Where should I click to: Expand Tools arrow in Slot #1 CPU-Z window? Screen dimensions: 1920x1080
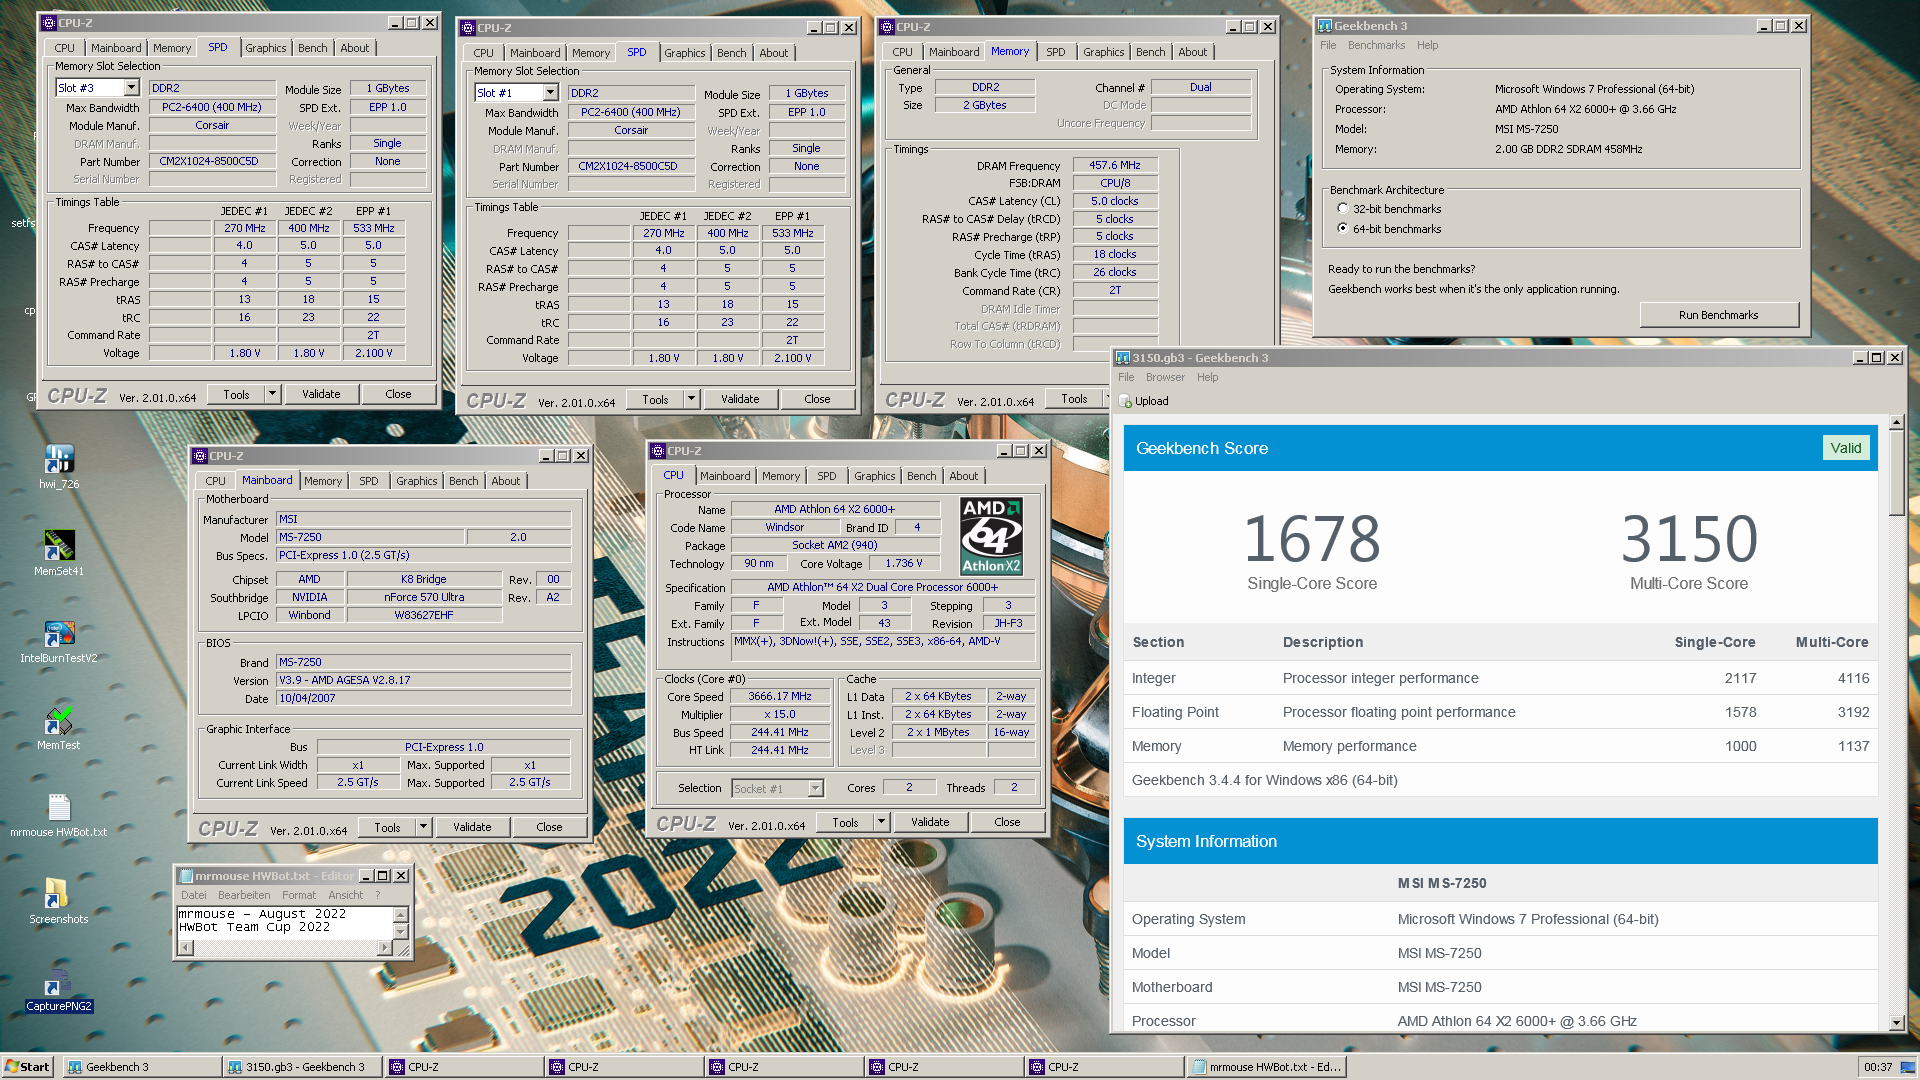click(691, 399)
